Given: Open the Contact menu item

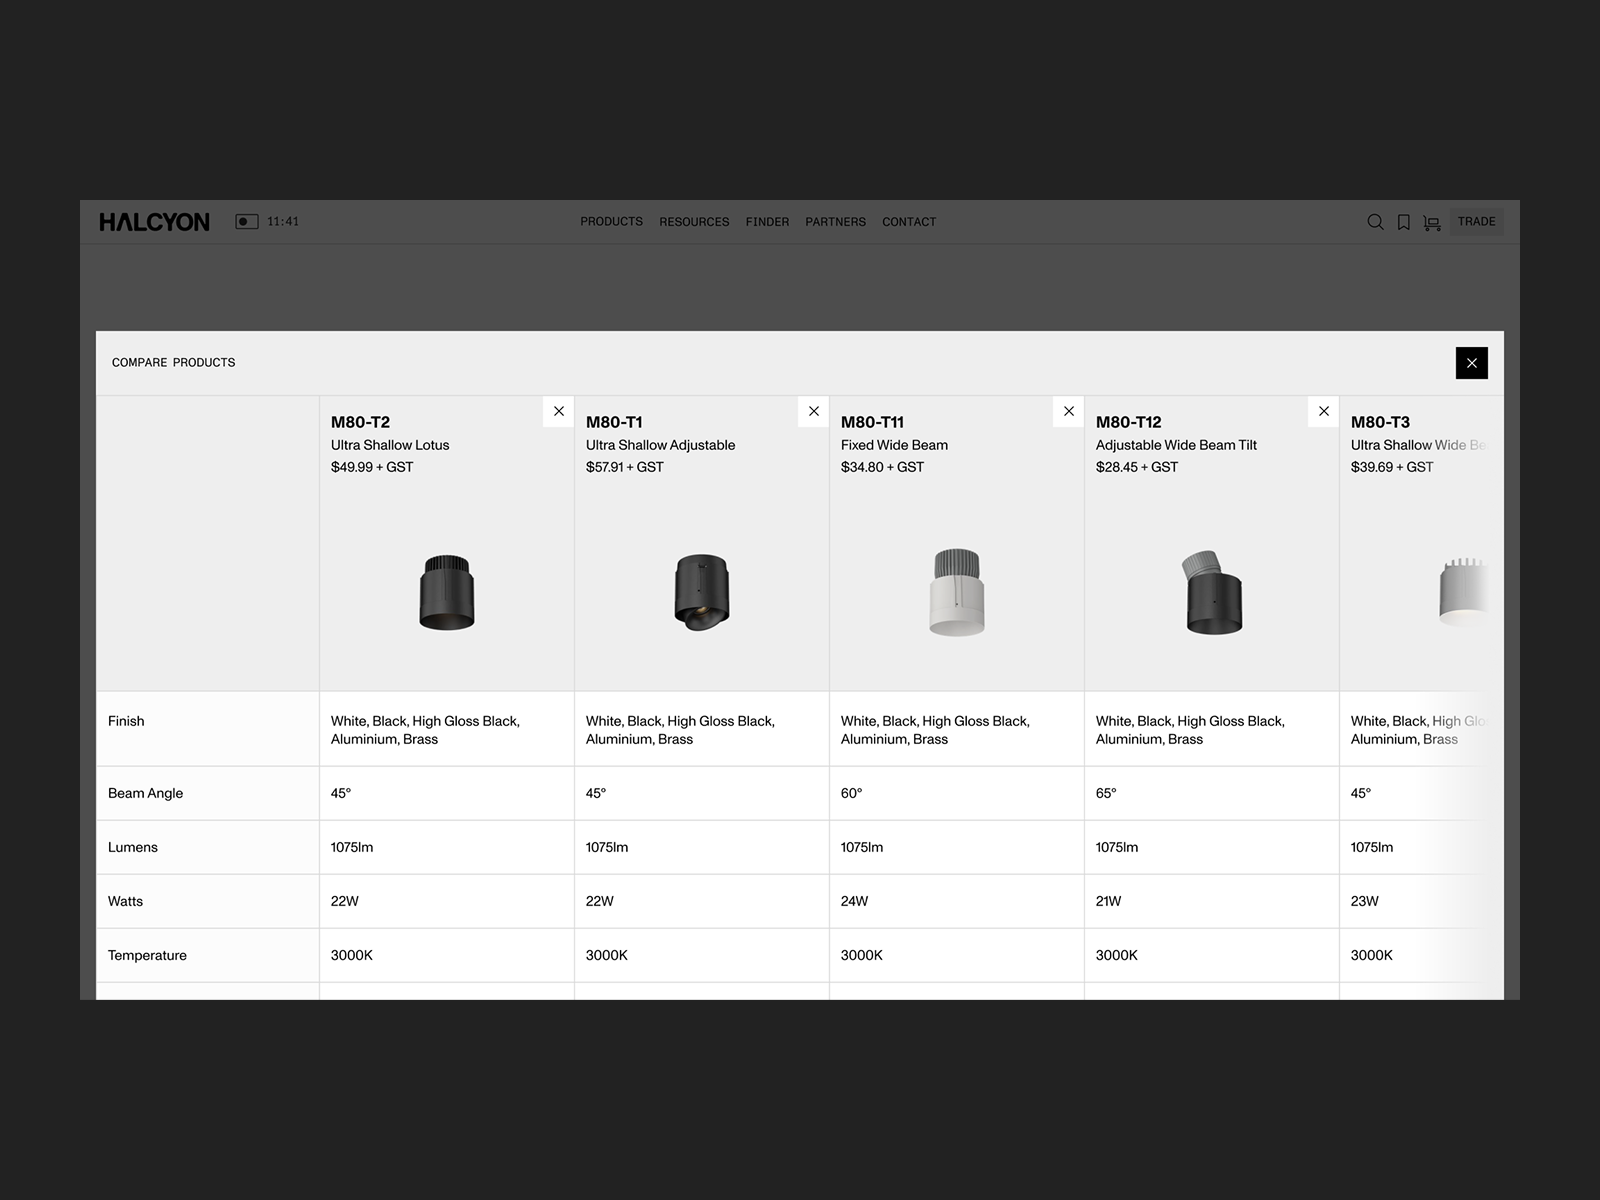Looking at the screenshot, I should 909,222.
